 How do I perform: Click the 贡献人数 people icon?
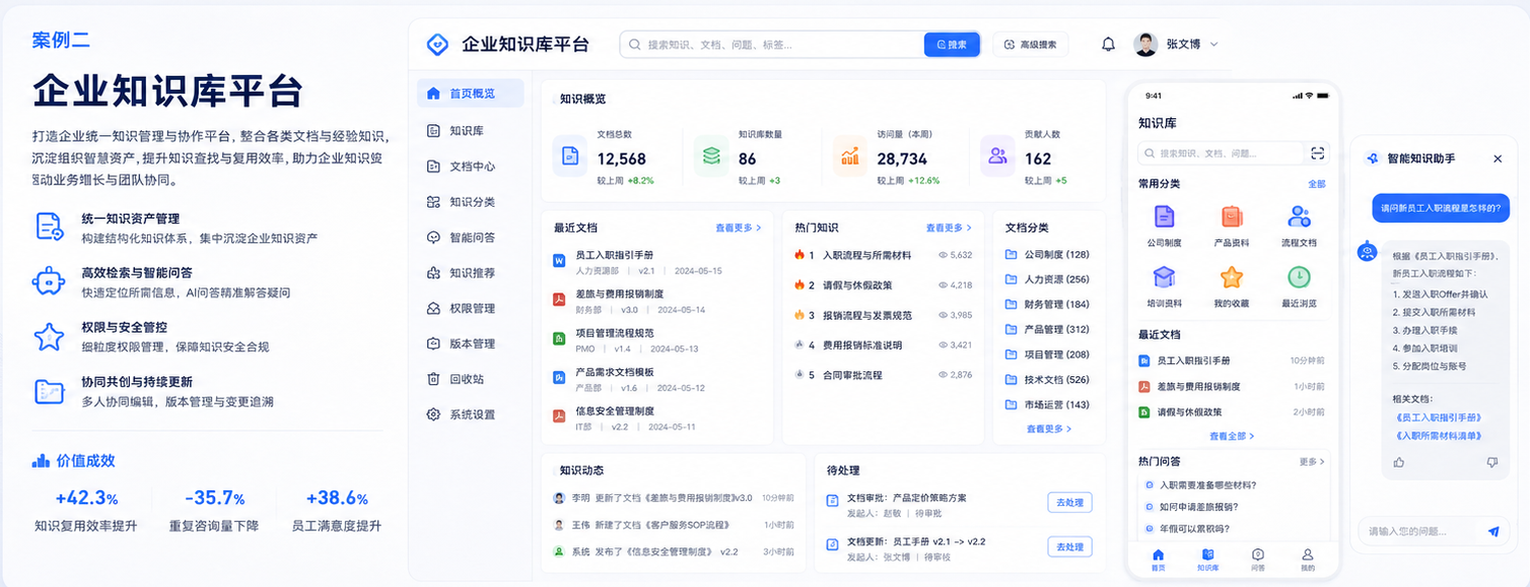[997, 156]
